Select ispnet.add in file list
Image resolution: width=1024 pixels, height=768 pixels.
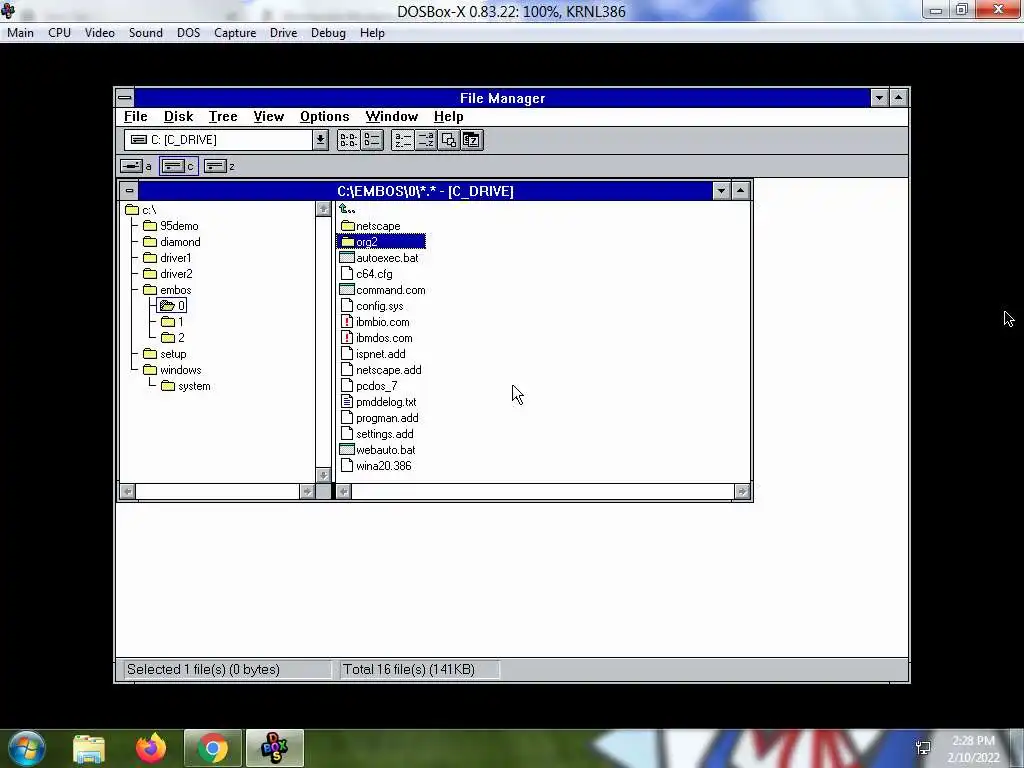(373, 354)
